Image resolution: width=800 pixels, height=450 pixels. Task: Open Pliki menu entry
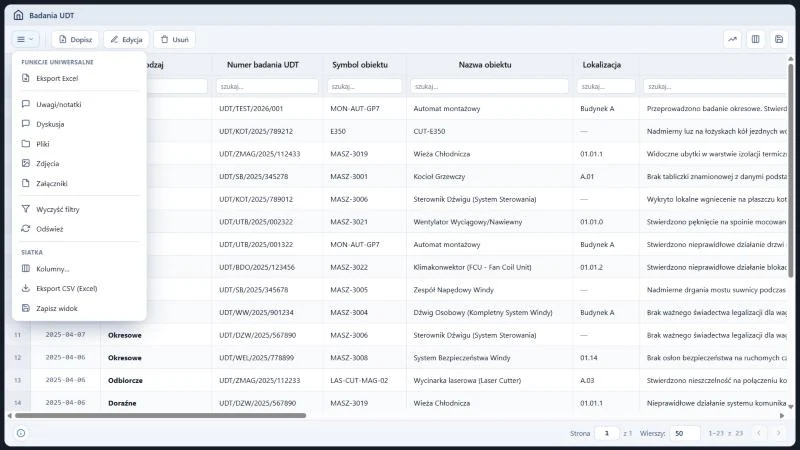tap(79, 144)
